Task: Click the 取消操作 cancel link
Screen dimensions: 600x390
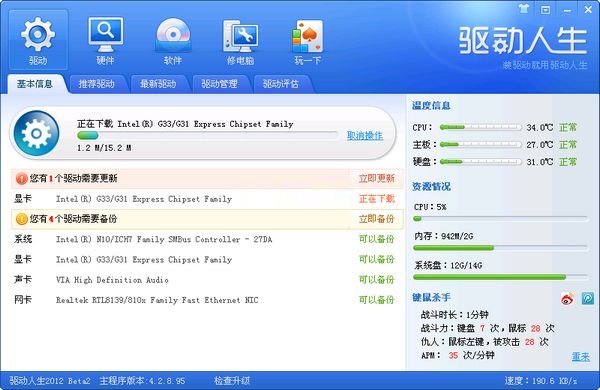Action: click(x=365, y=135)
